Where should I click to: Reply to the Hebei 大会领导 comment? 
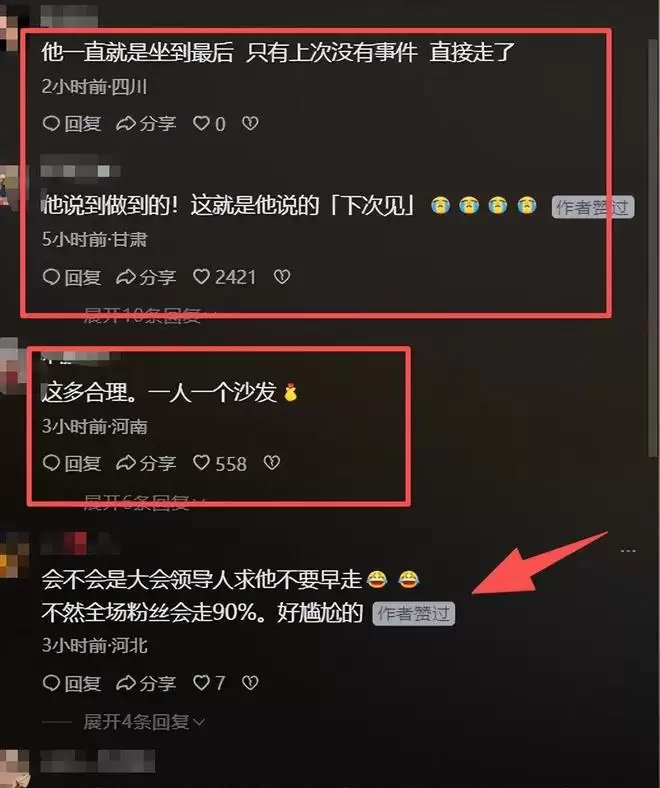[72, 683]
